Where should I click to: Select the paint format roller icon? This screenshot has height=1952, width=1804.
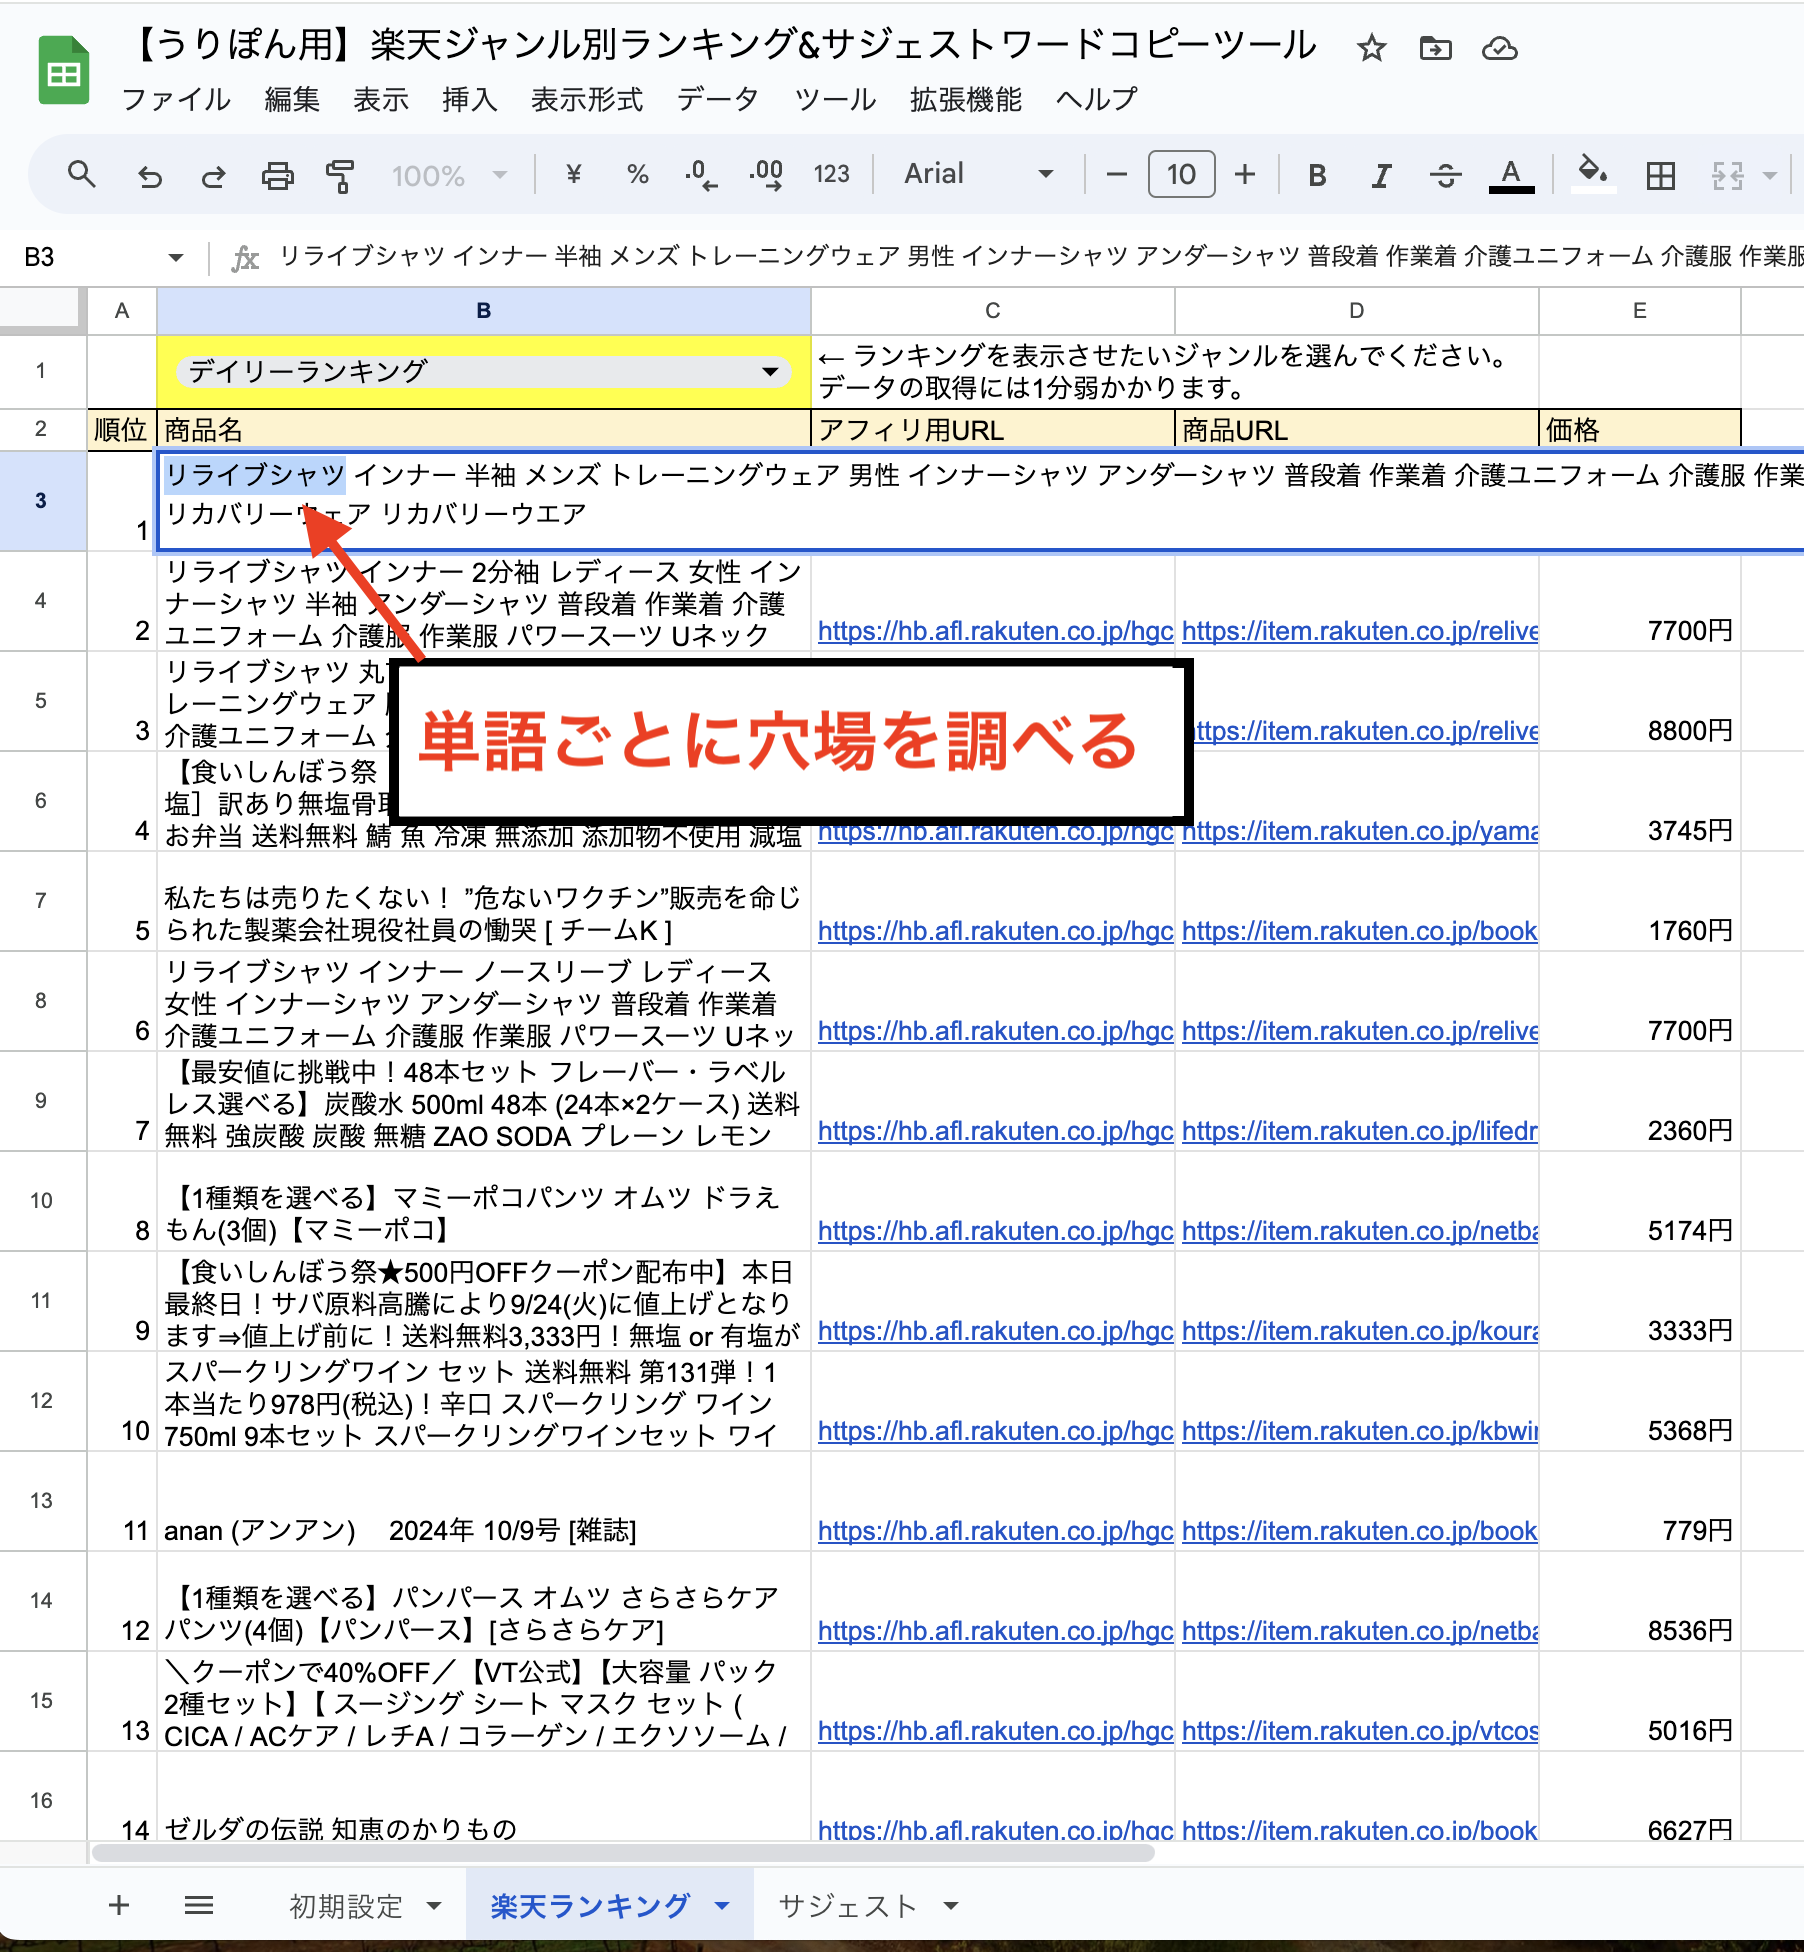click(x=340, y=176)
